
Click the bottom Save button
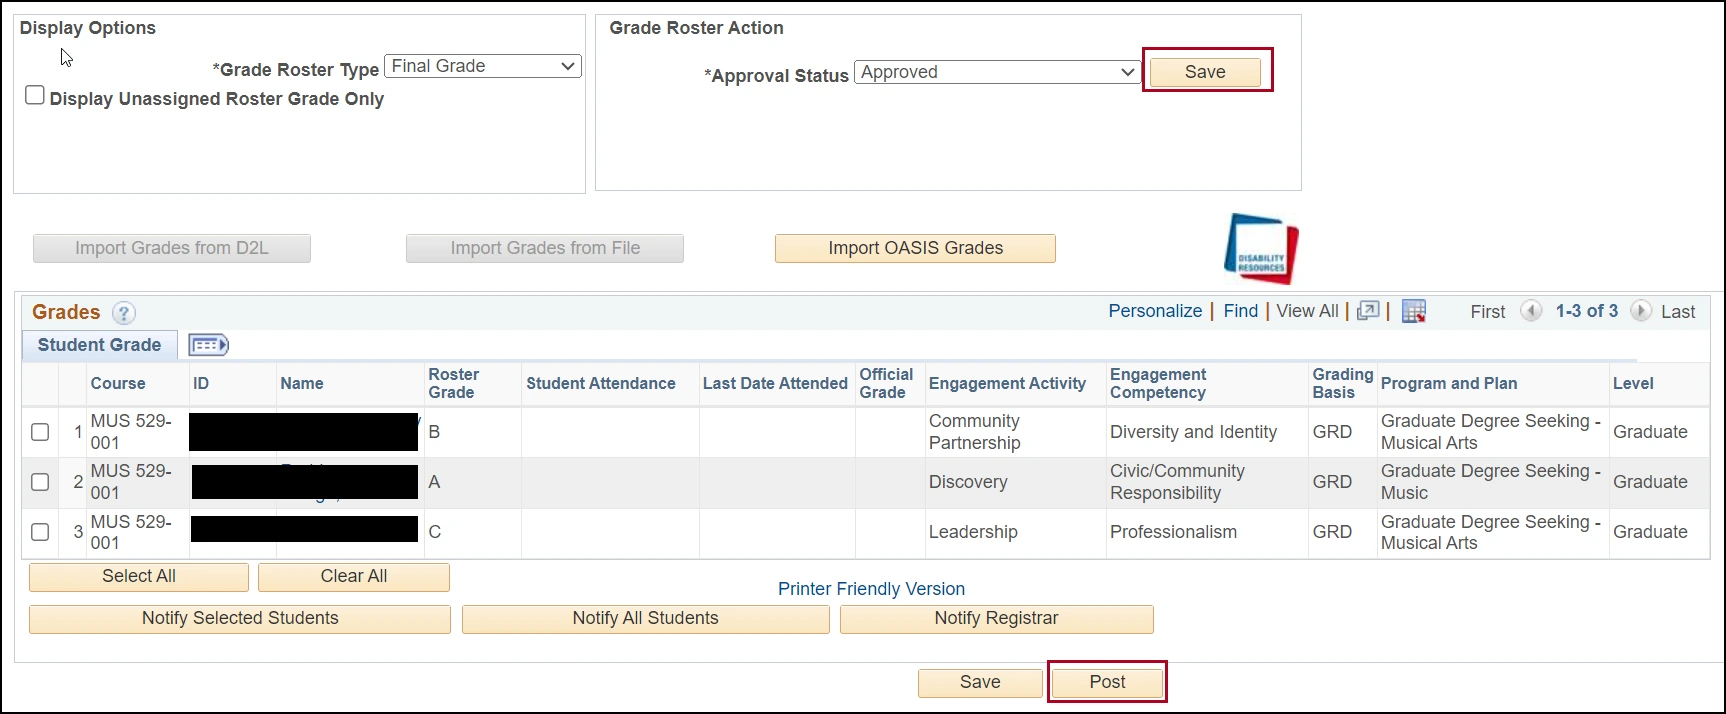pyautogui.click(x=980, y=683)
